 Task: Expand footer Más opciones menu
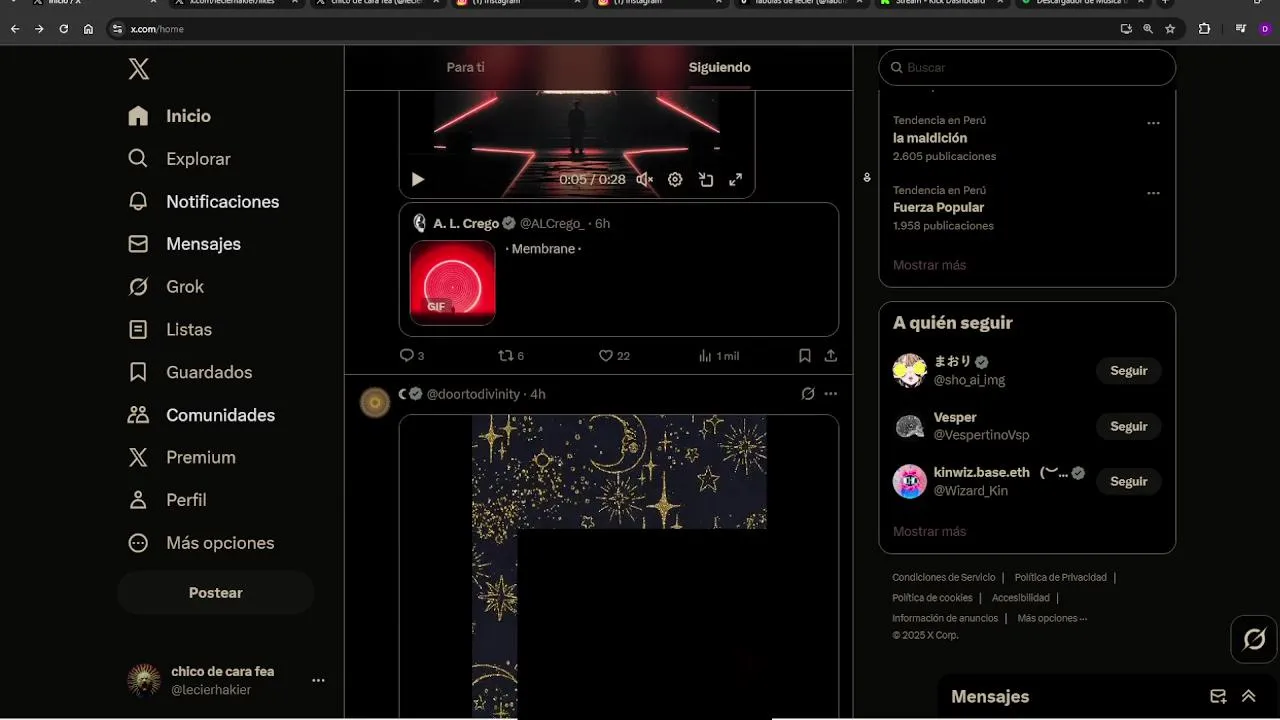1052,619
